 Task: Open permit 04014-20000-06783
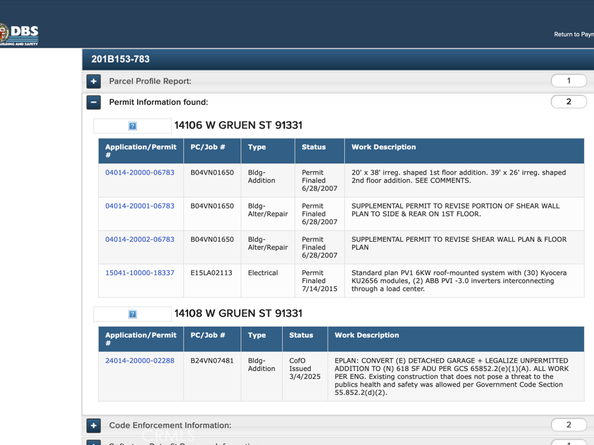pyautogui.click(x=140, y=172)
